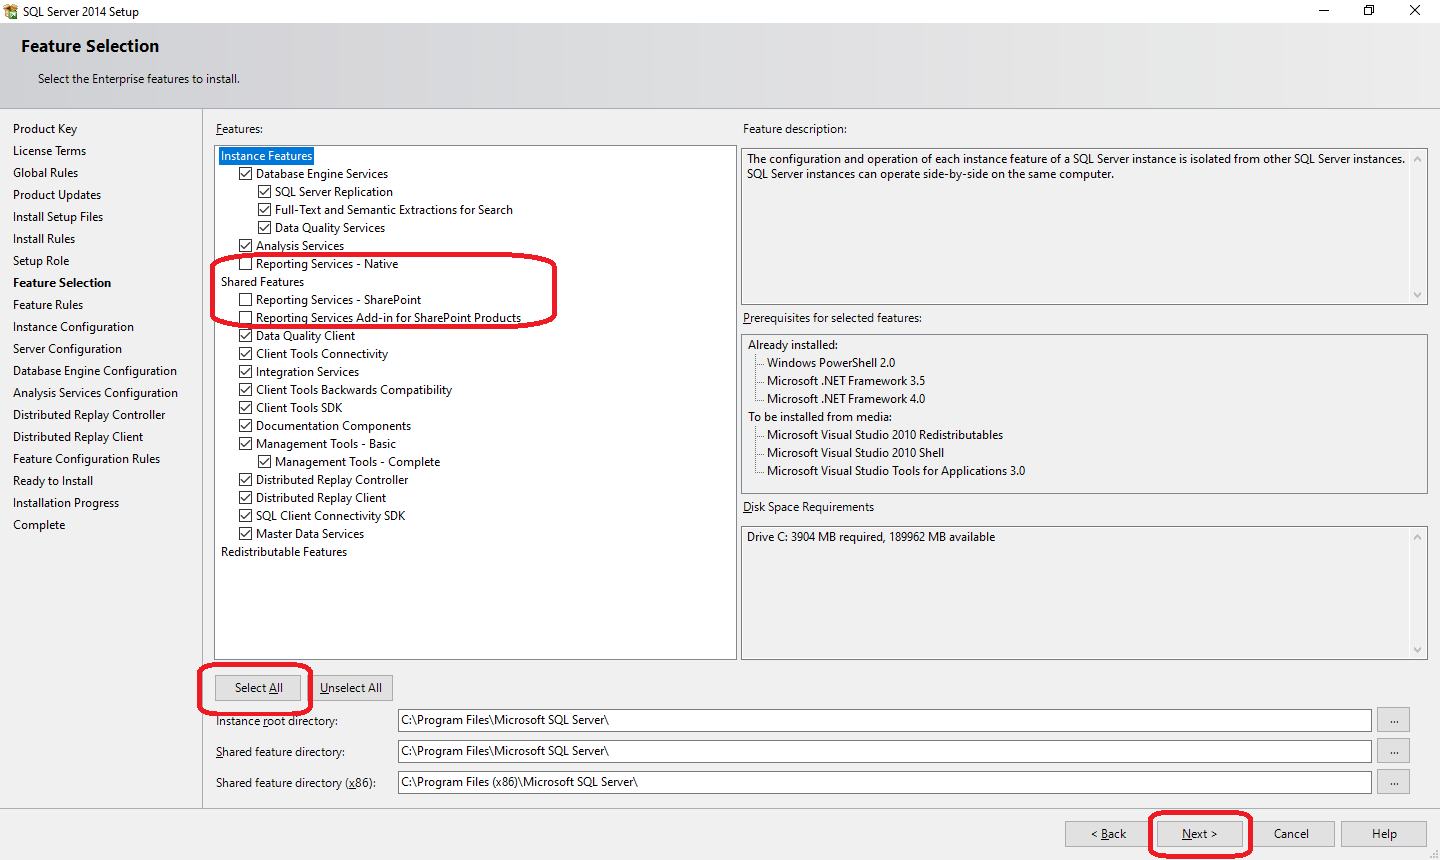
Task: Go to the Next setup page
Action: 1199,834
